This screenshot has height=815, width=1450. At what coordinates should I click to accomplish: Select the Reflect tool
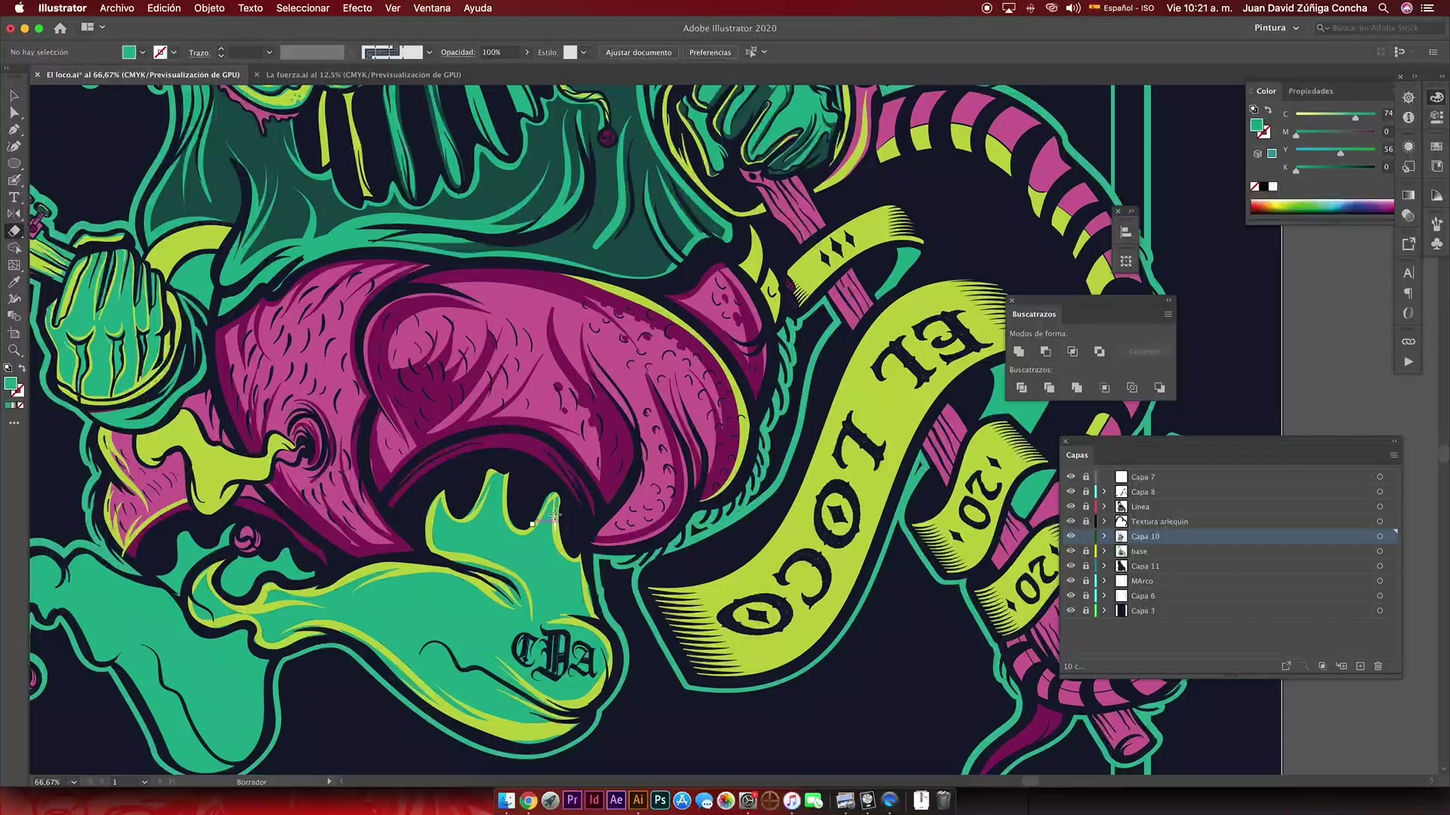coord(14,215)
